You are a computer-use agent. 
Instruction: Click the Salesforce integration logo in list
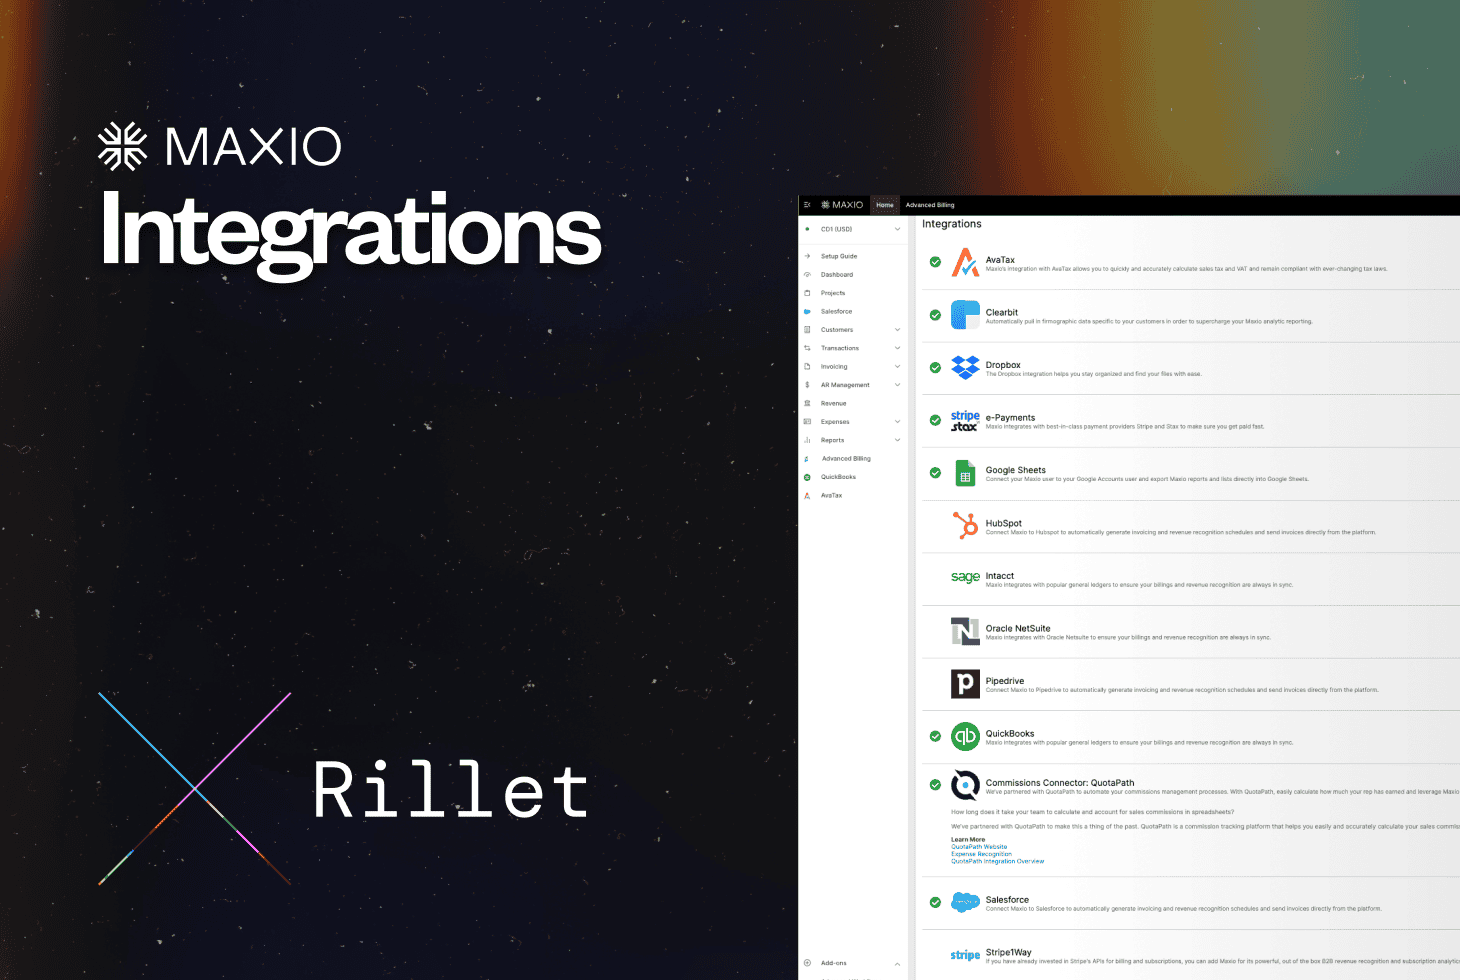[965, 902]
